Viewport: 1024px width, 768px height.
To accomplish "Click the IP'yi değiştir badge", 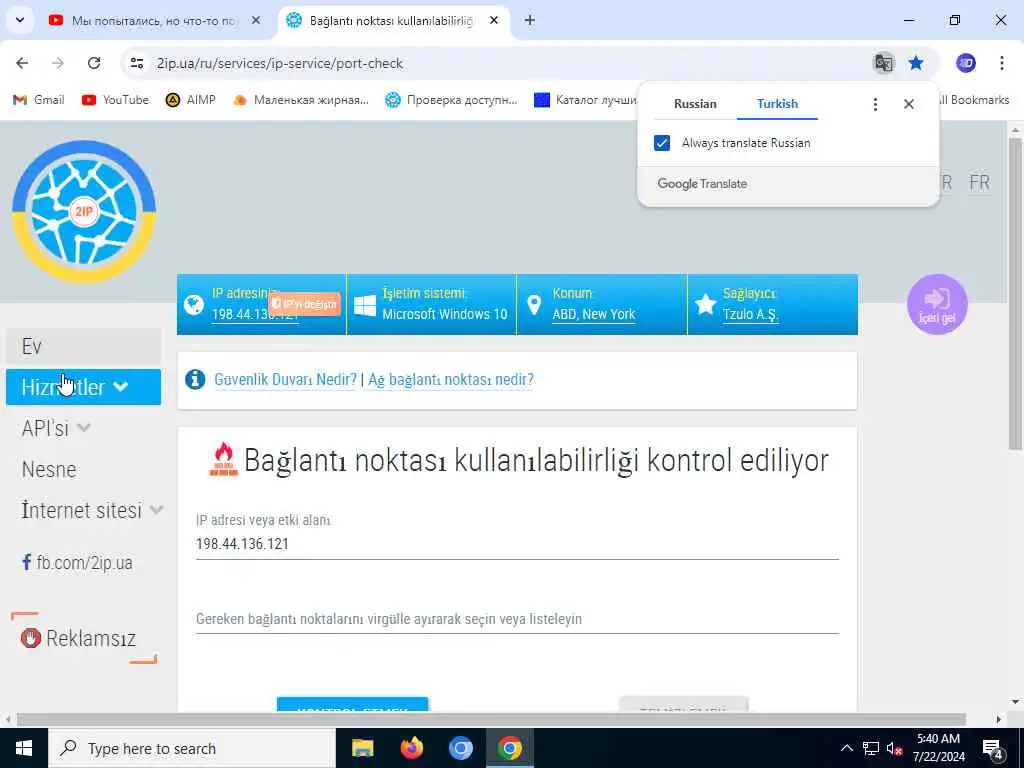I will [304, 304].
